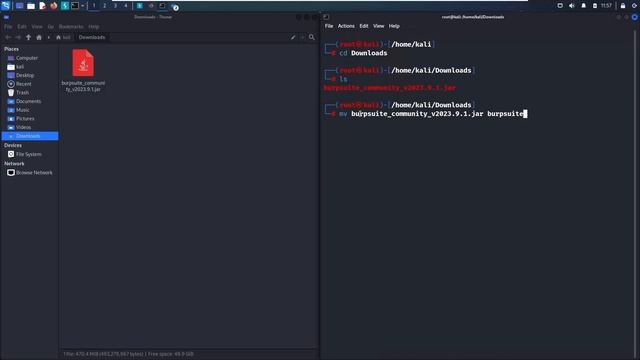Image resolution: width=640 pixels, height=360 pixels.
Task: Click the terminal window menu icon in title bar
Action: pos(326,17)
